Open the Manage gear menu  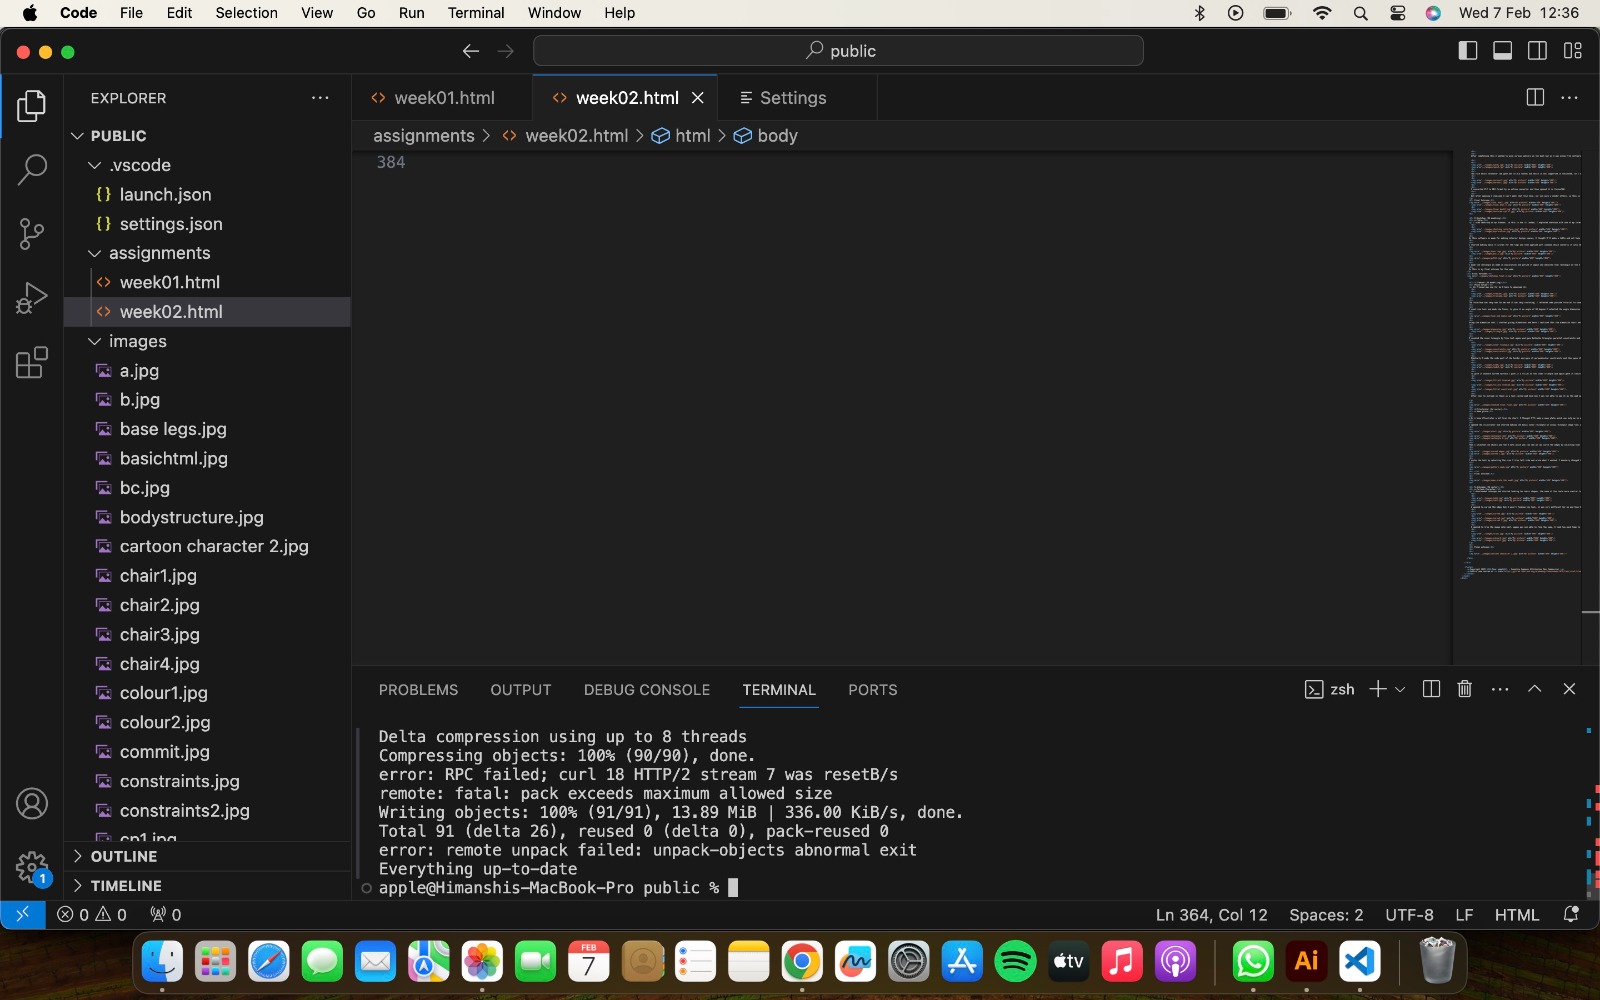pyautogui.click(x=32, y=867)
